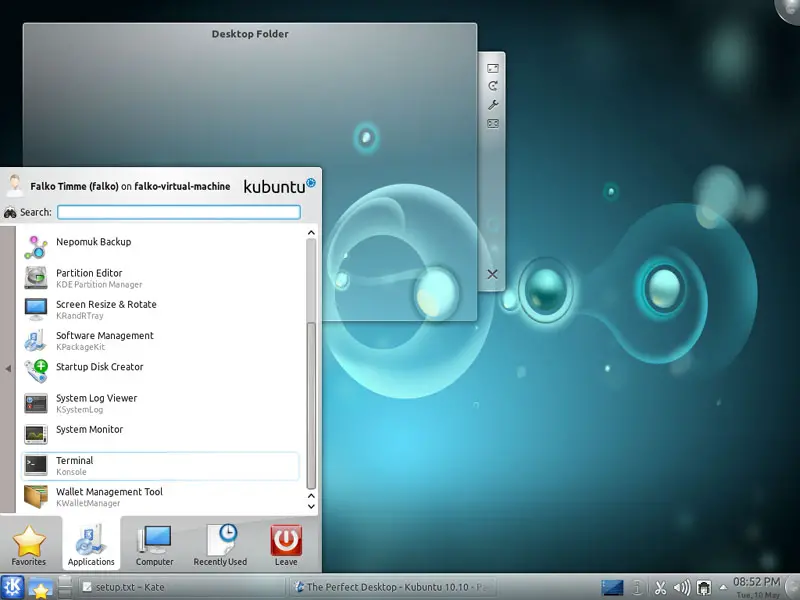The height and width of the screenshot is (600, 800).
Task: Click the lower scrollbar up arrow
Action: pos(311,496)
